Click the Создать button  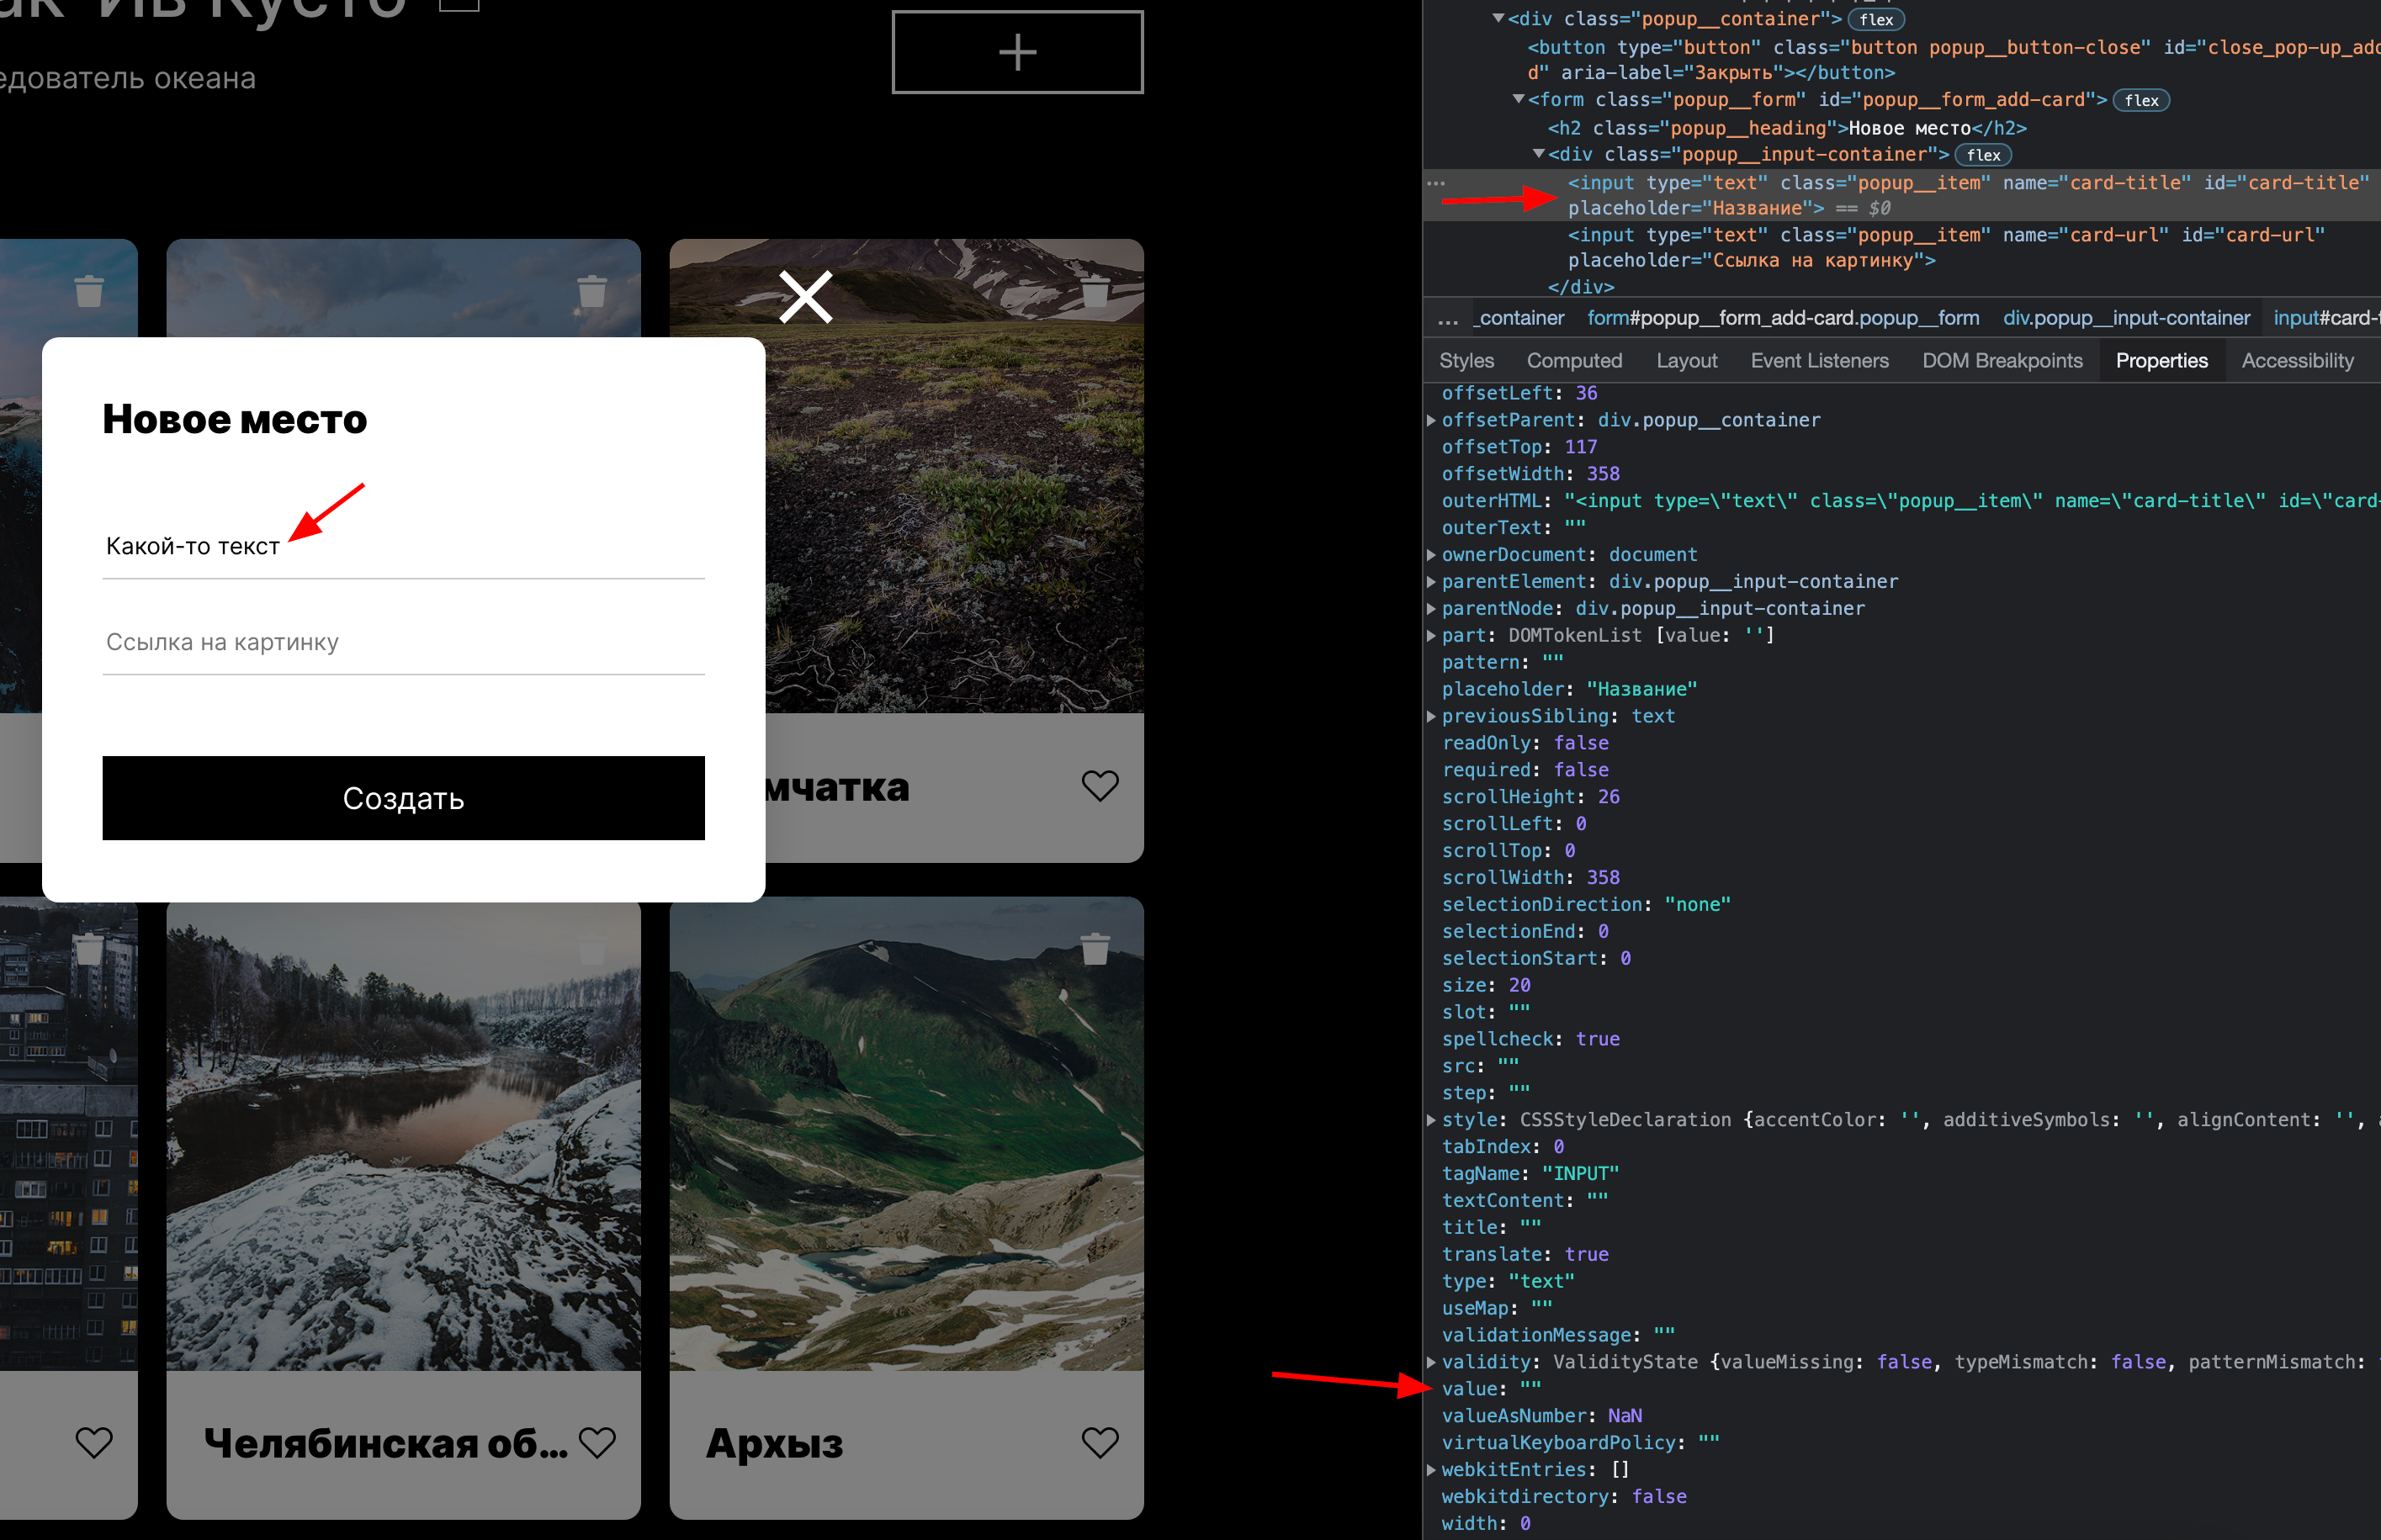pyautogui.click(x=403, y=798)
